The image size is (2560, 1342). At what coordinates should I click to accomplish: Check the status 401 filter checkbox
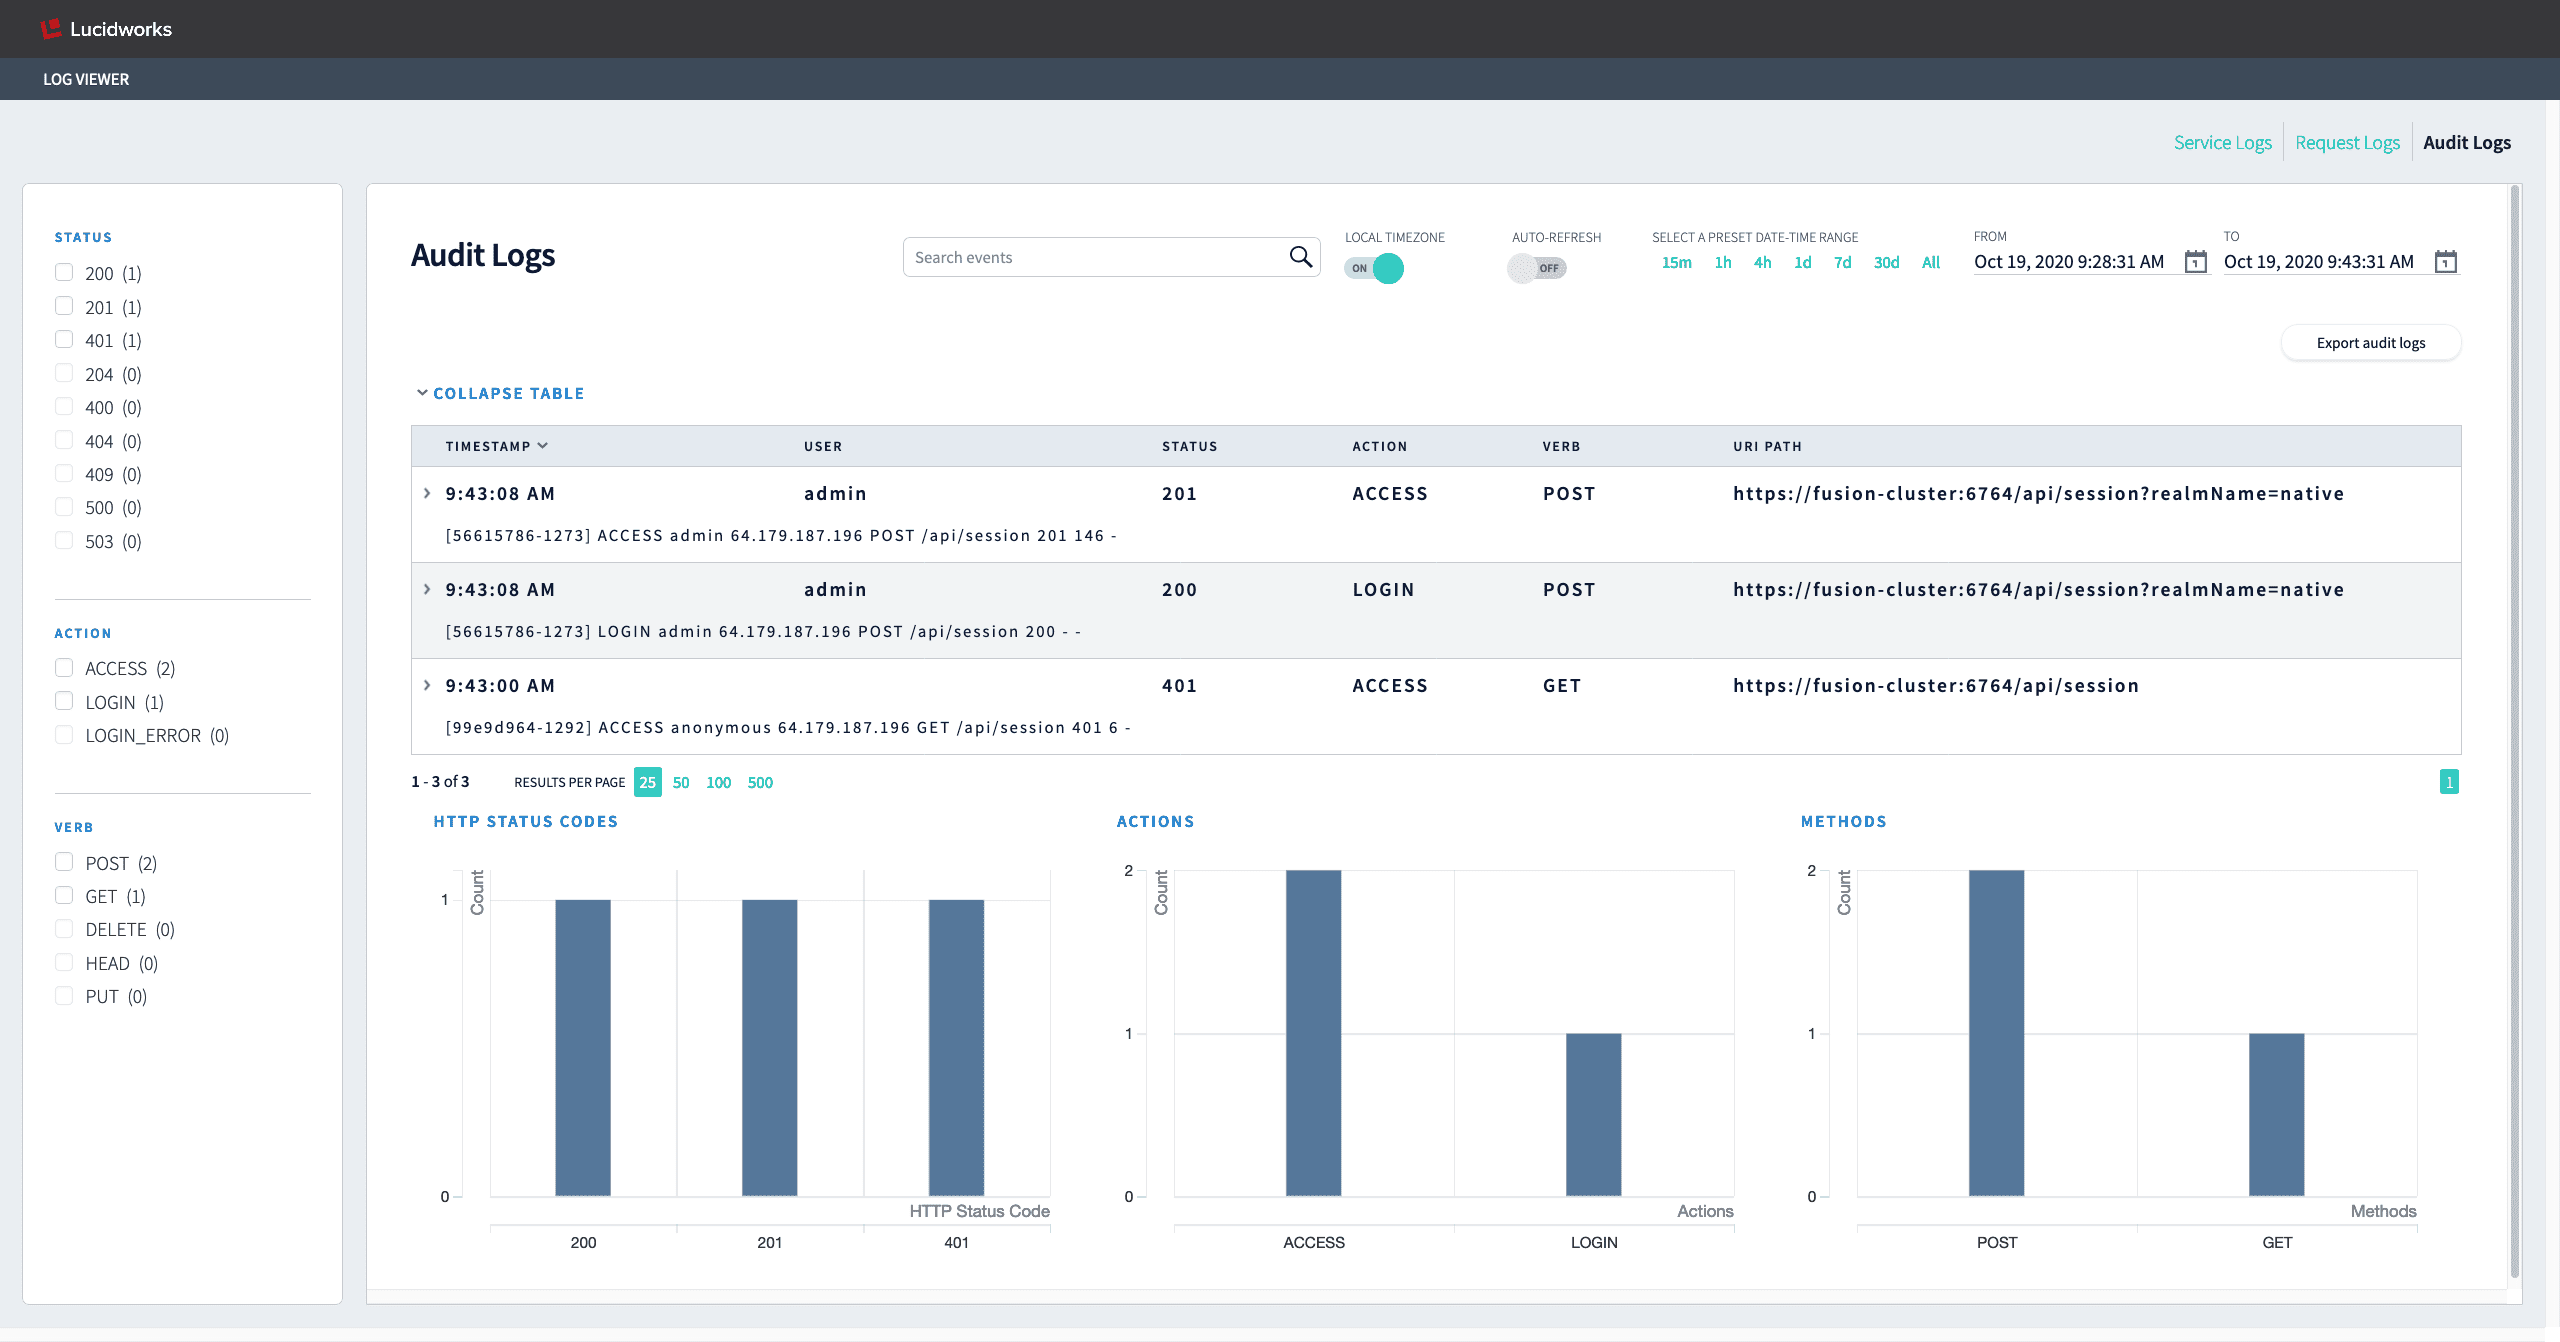point(64,339)
